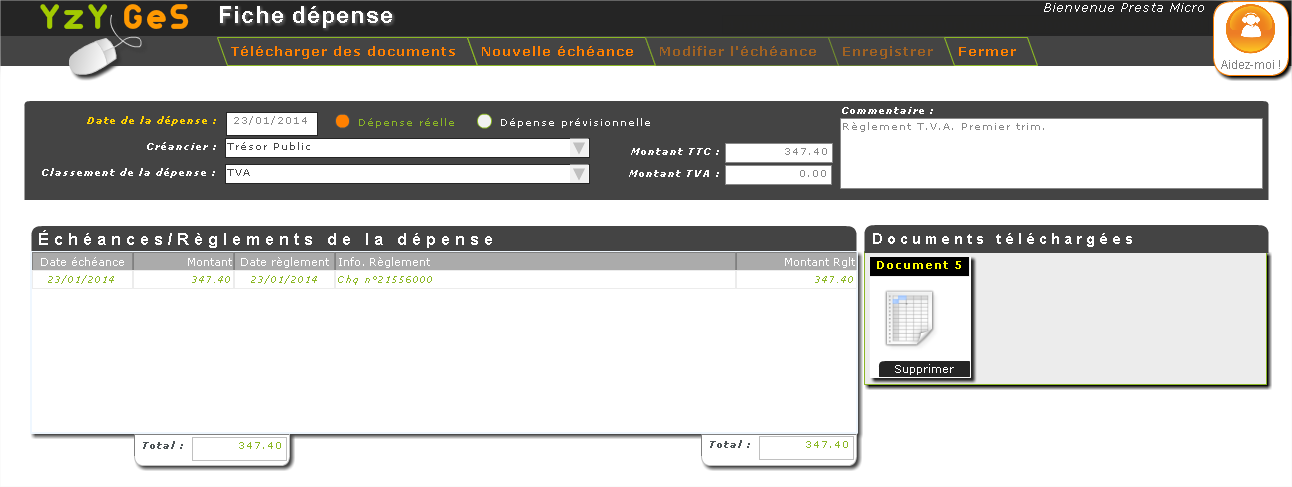Image resolution: width=1292 pixels, height=487 pixels.
Task: Open the Document 5 spreadsheet thumbnail
Action: [909, 318]
